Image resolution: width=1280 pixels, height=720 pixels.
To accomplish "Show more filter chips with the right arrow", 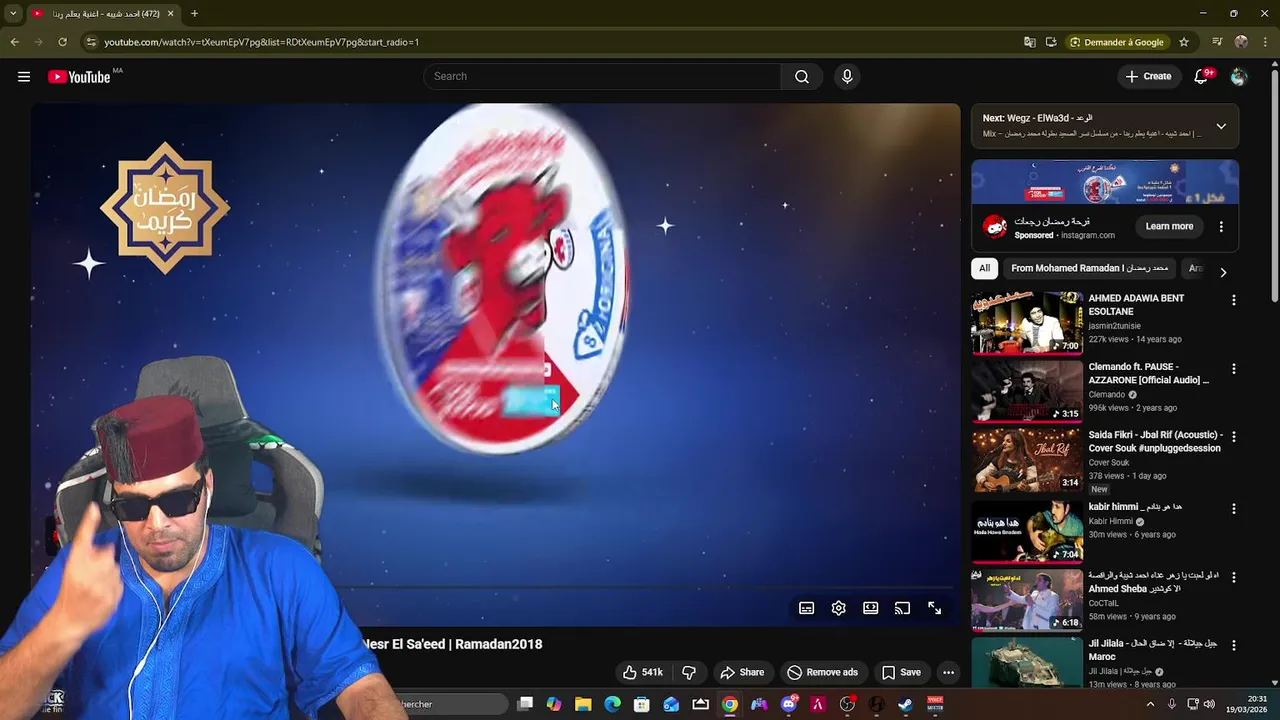I will 1222,272.
